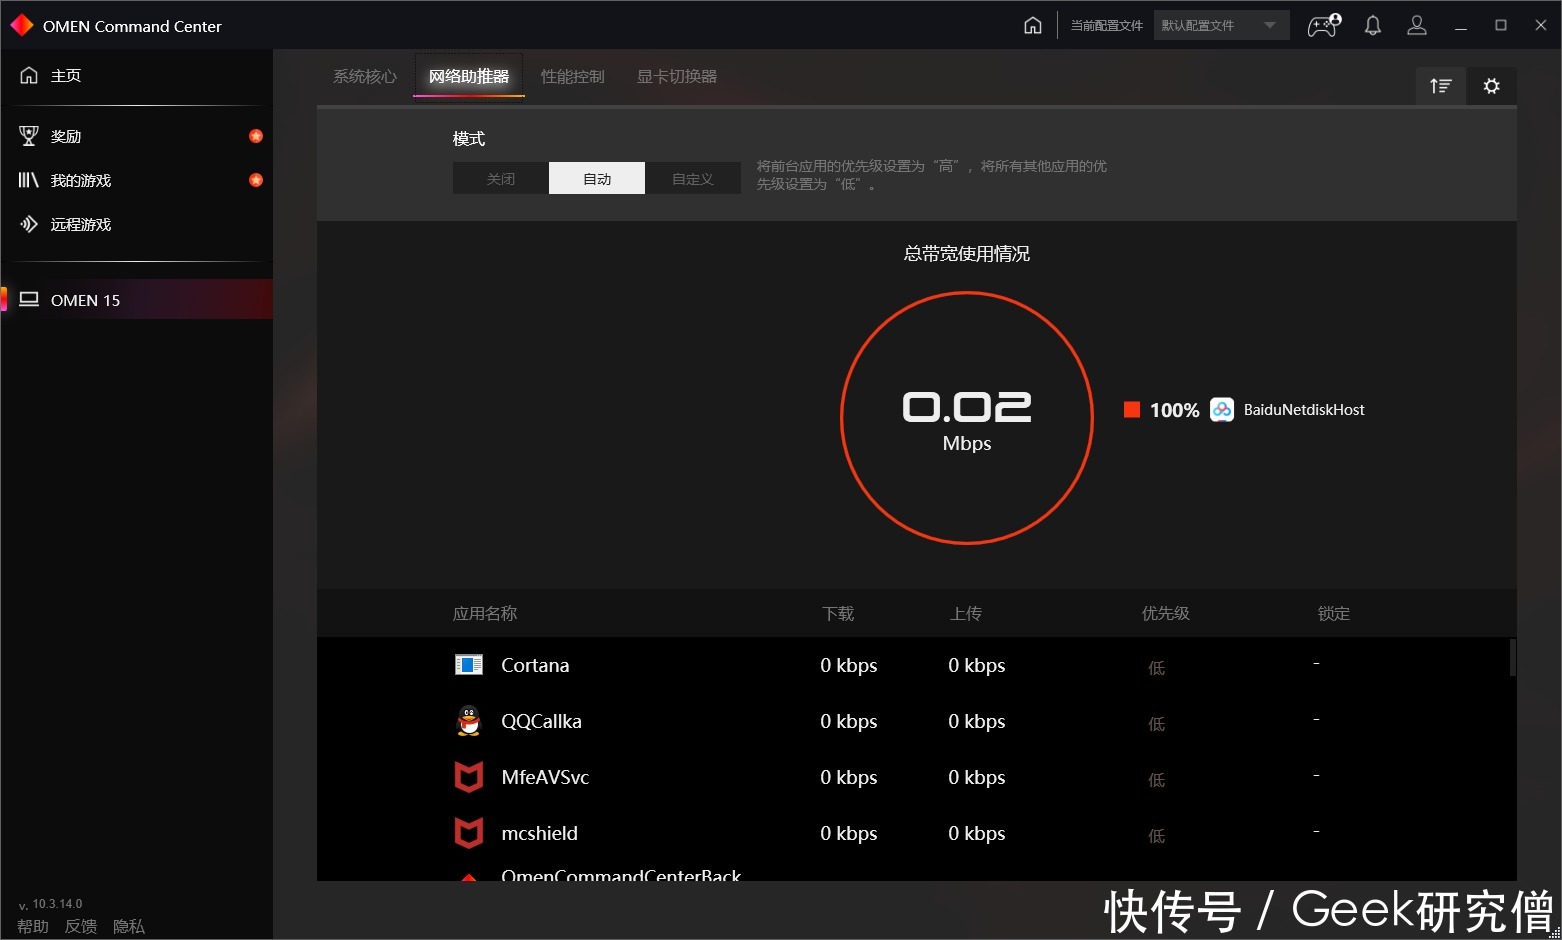Toggle the lock for Cortana in 锁定 column

[x=1316, y=664]
